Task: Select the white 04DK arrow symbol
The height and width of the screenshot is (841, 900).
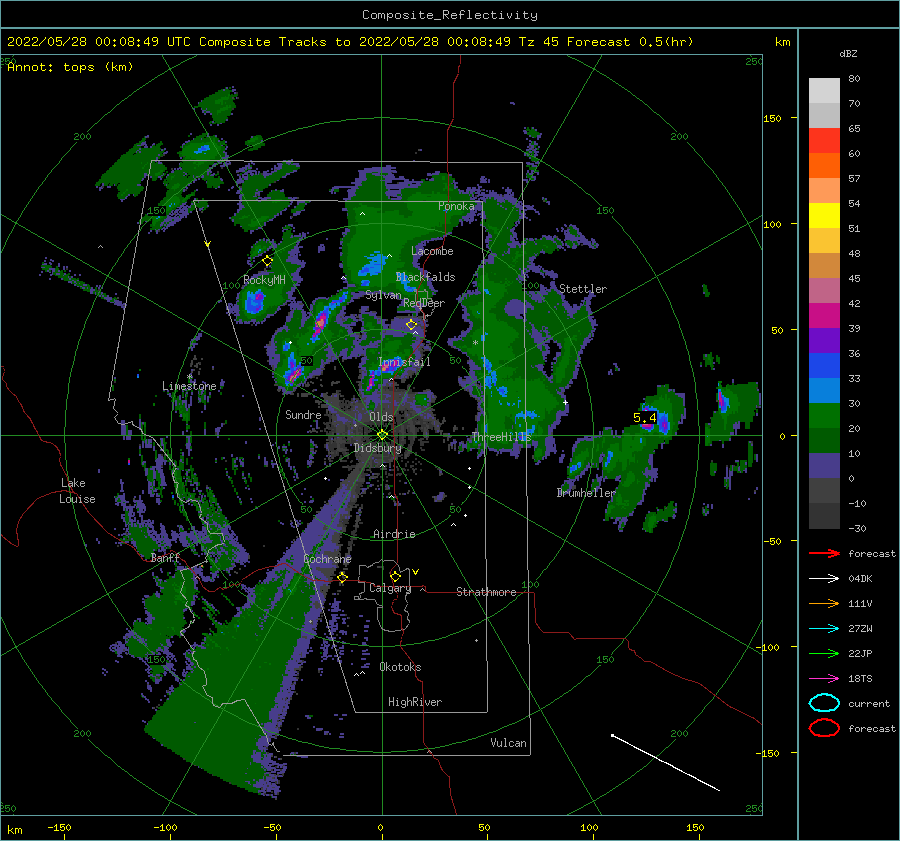Action: (x=824, y=579)
